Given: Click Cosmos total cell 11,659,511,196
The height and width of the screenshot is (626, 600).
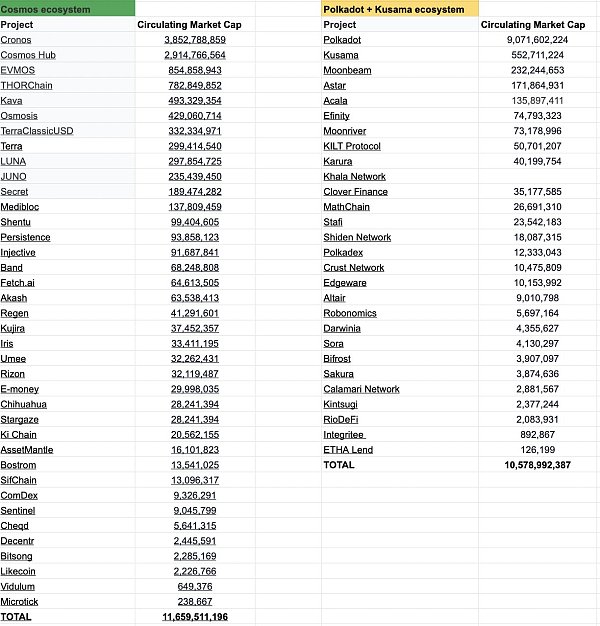Looking at the screenshot, I should tap(195, 617).
